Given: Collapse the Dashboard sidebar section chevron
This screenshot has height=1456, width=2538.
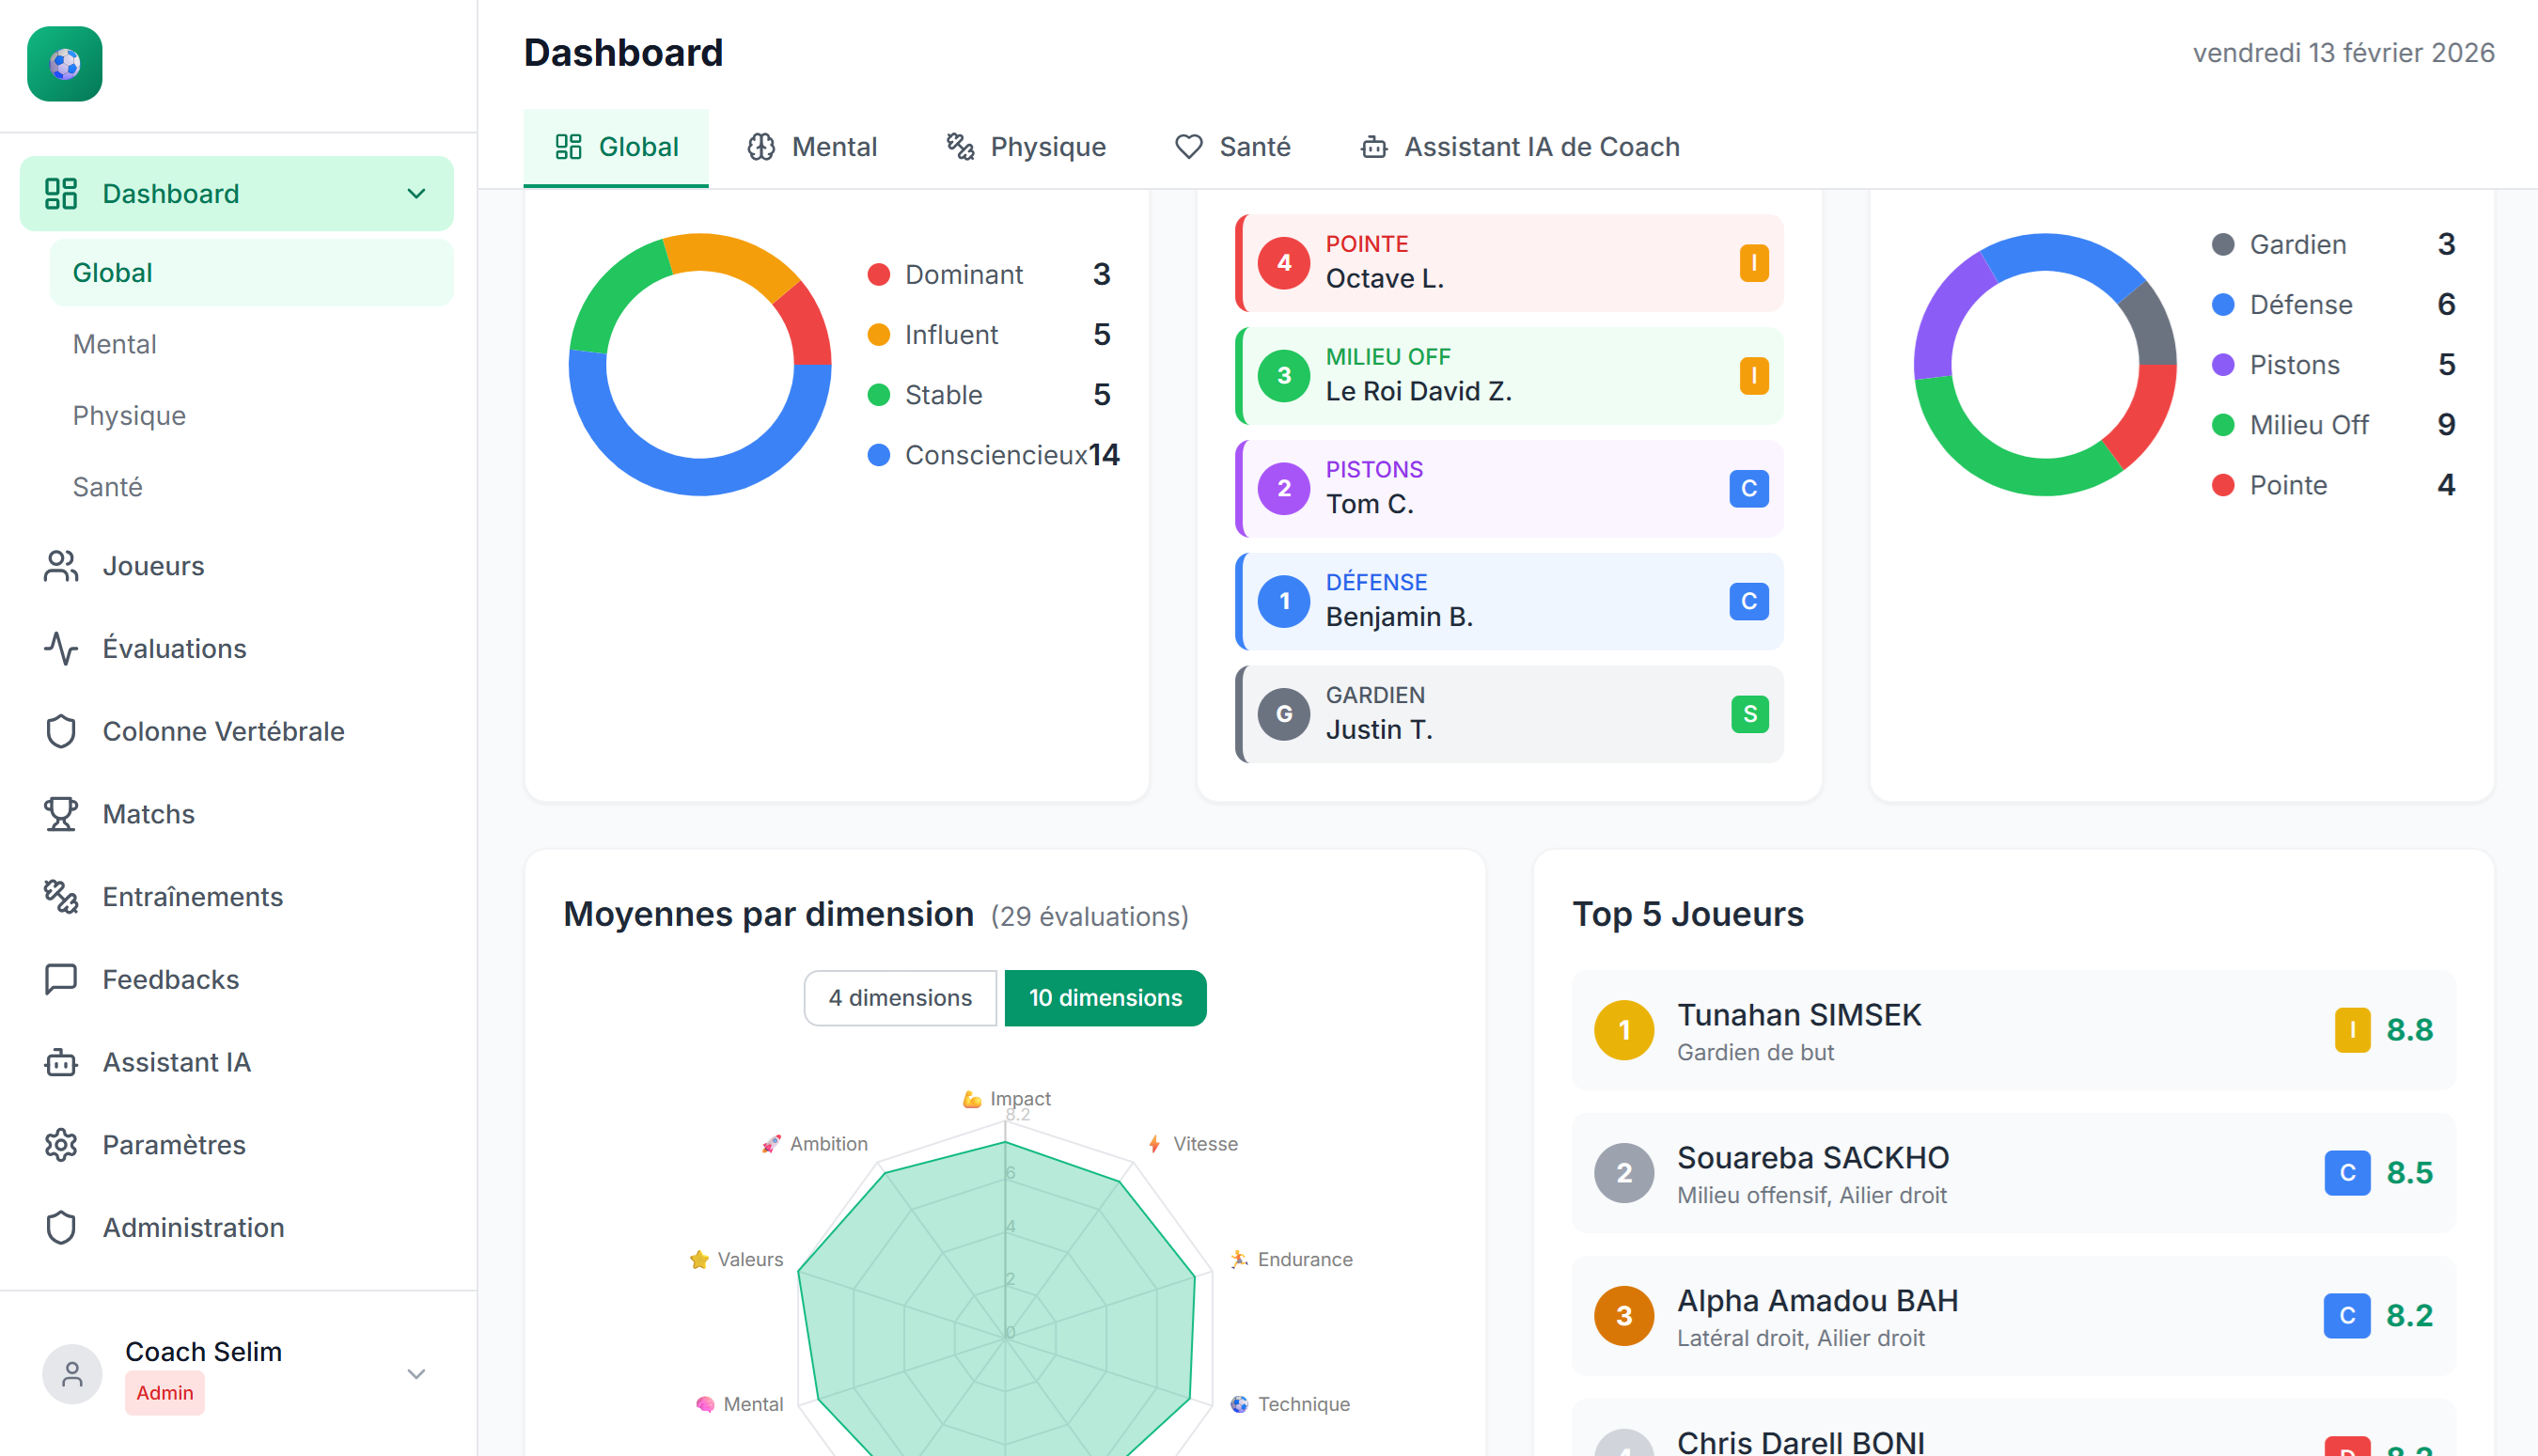Looking at the screenshot, I should click(x=417, y=194).
